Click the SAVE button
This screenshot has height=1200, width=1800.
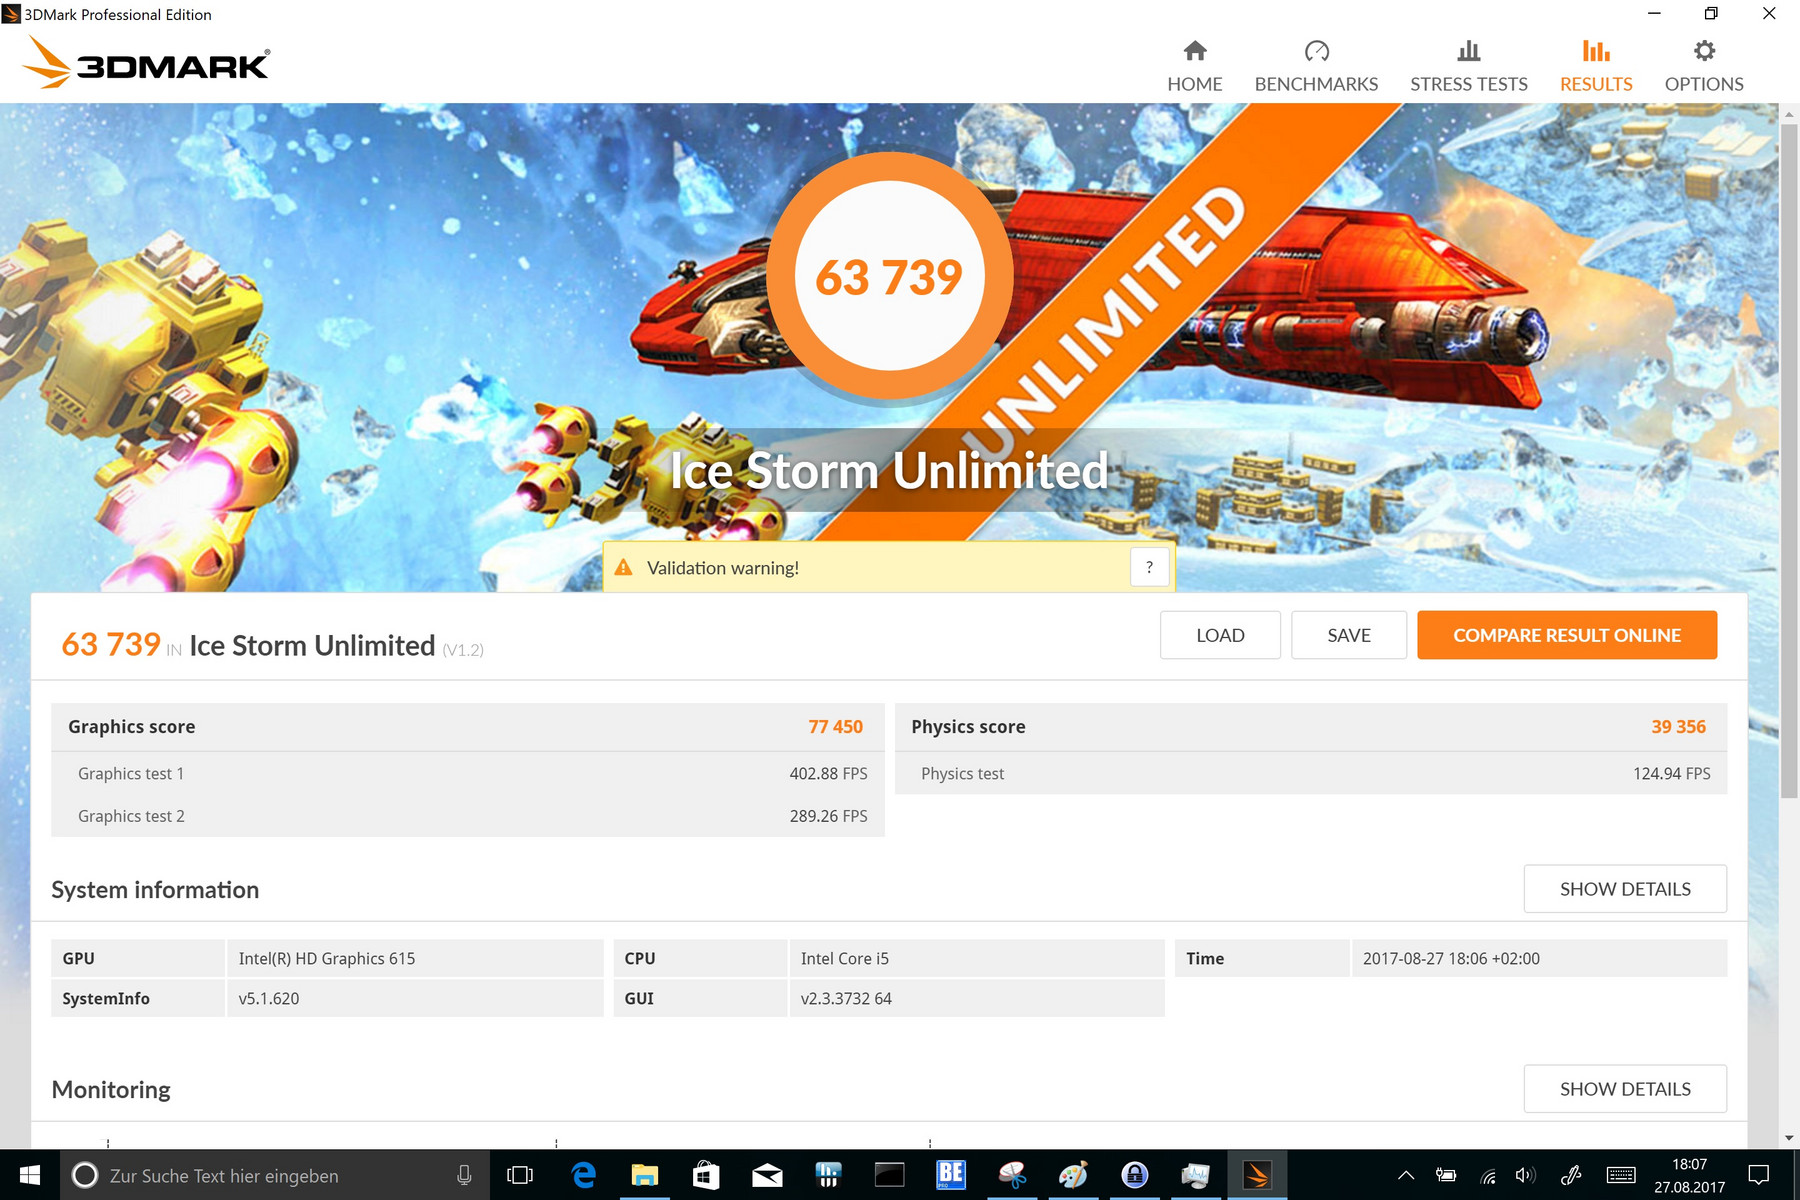(1349, 635)
